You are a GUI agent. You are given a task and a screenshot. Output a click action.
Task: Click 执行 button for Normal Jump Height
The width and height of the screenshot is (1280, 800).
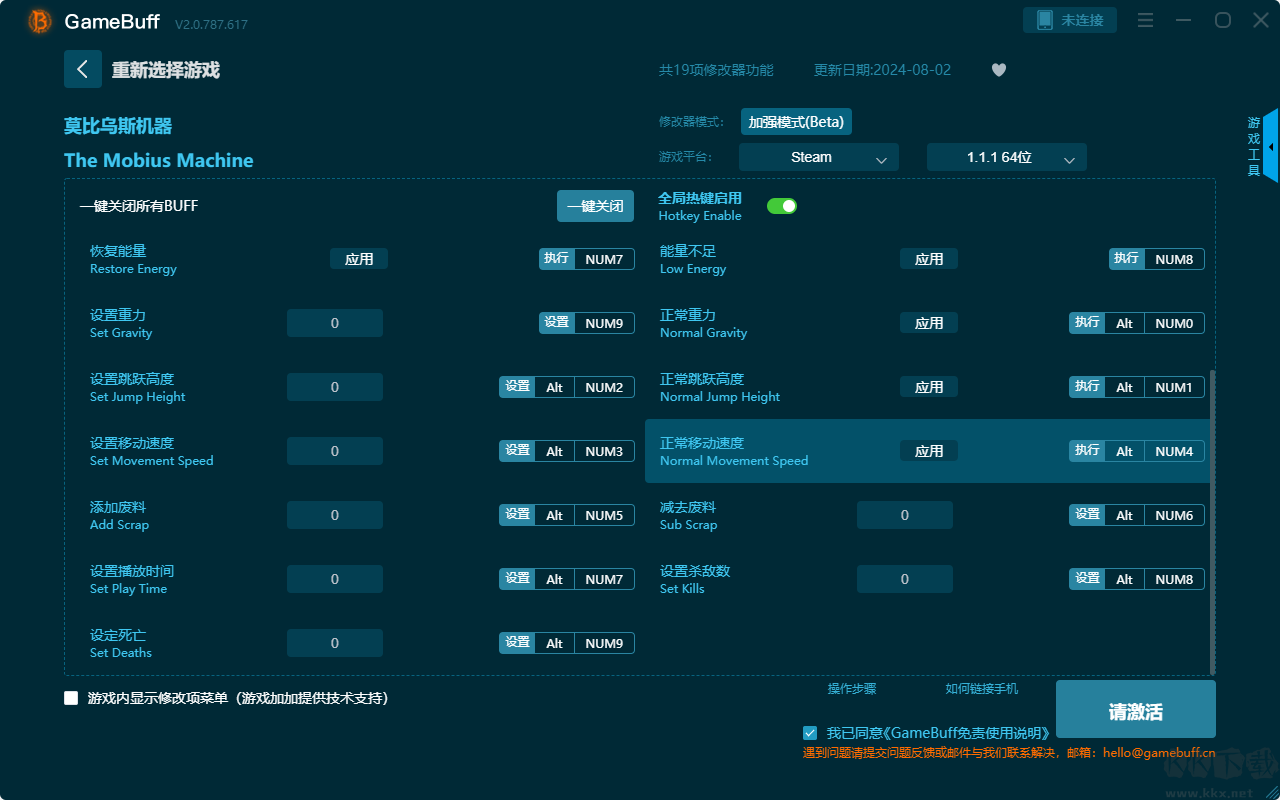click(x=1087, y=387)
